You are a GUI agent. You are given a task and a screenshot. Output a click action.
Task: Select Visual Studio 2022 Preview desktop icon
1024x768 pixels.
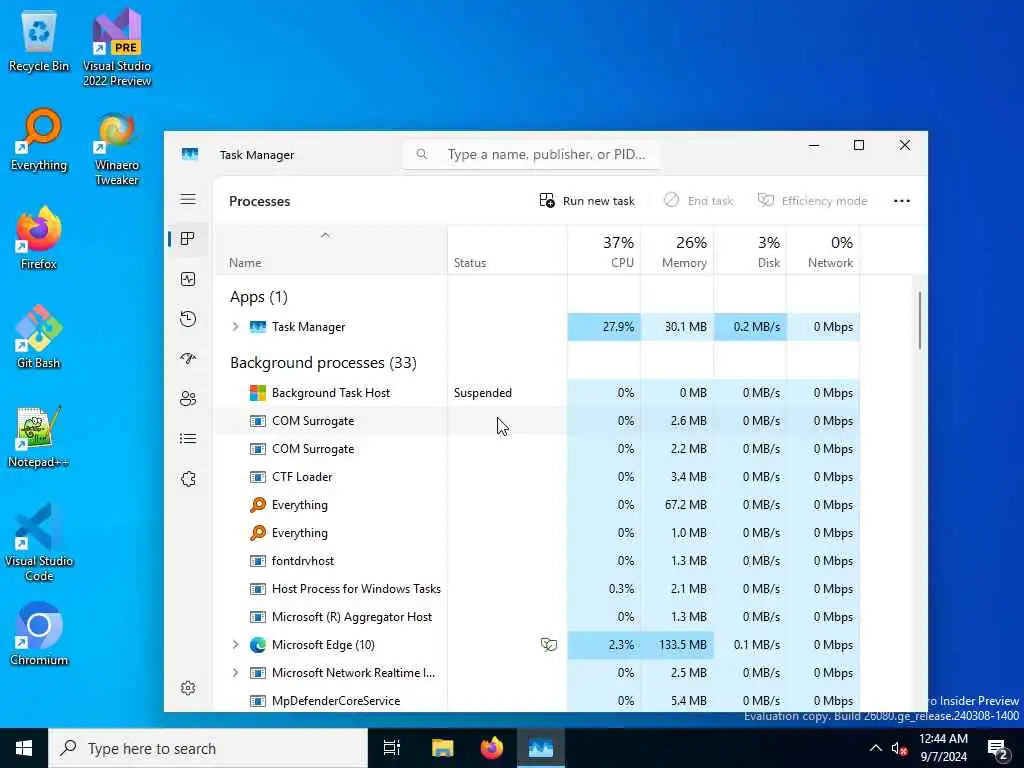117,48
